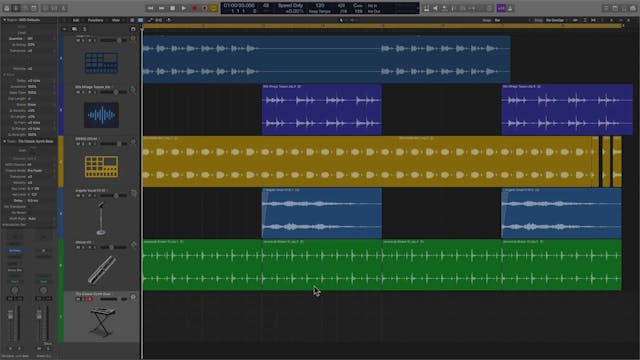640x360 pixels.
Task: Open the Loop Browser icon
Action: tap(624, 8)
